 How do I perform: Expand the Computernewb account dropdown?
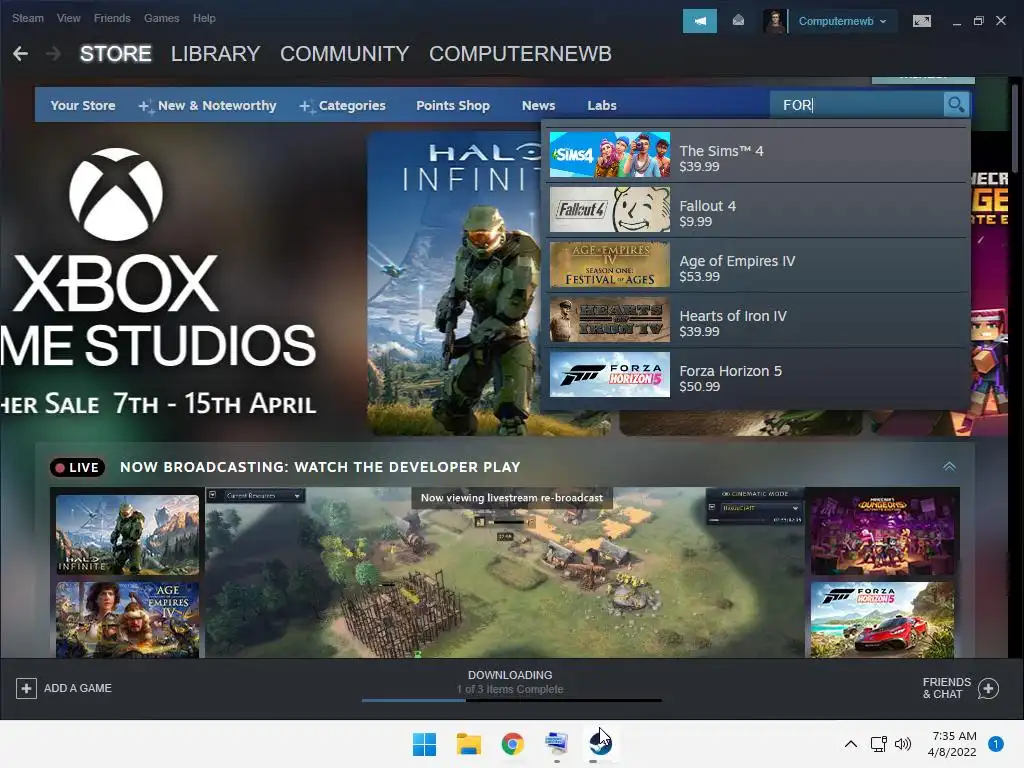843,21
